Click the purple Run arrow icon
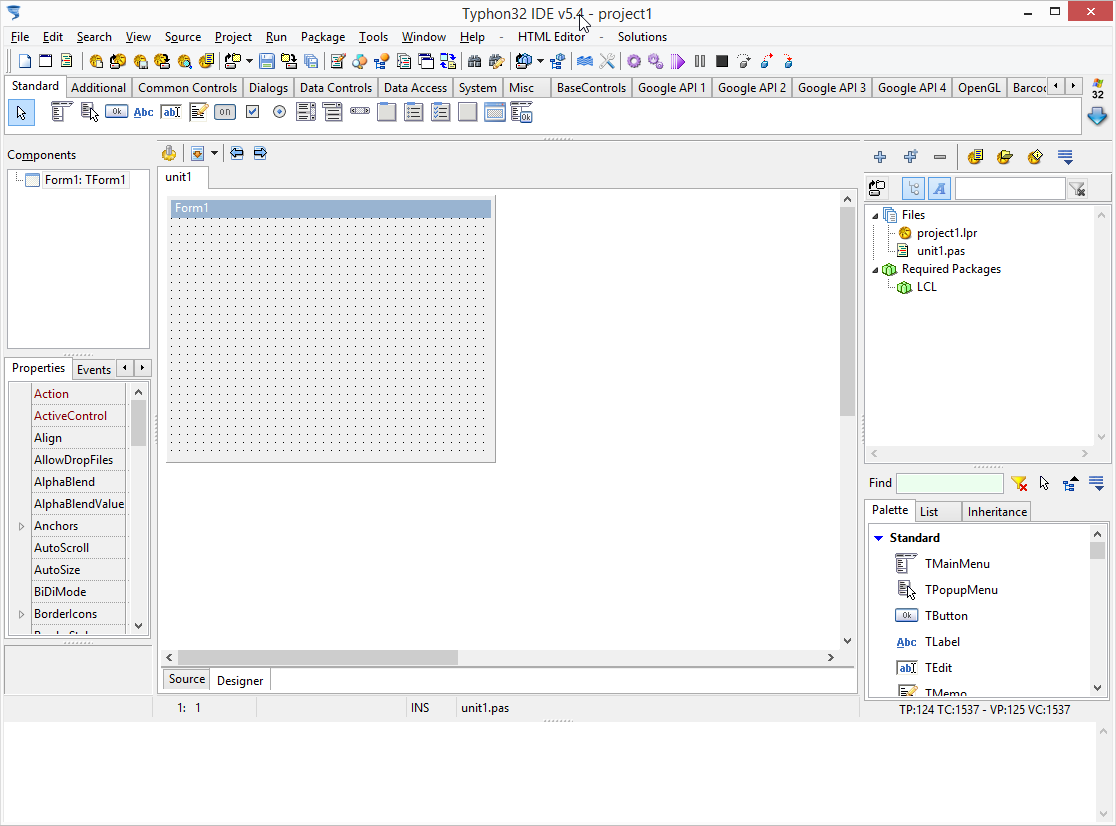1116x826 pixels. tap(678, 62)
